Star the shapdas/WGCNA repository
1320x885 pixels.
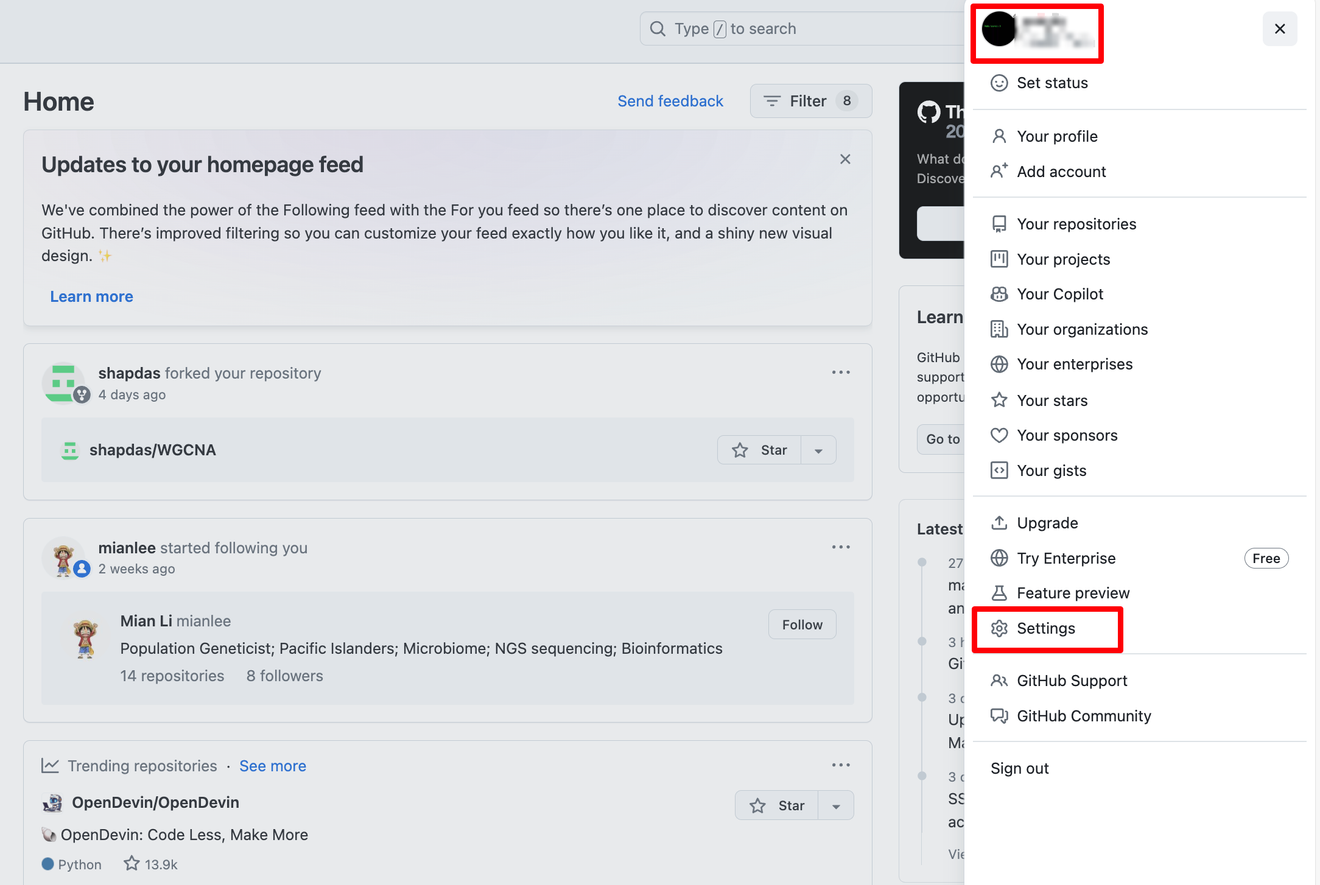point(759,450)
